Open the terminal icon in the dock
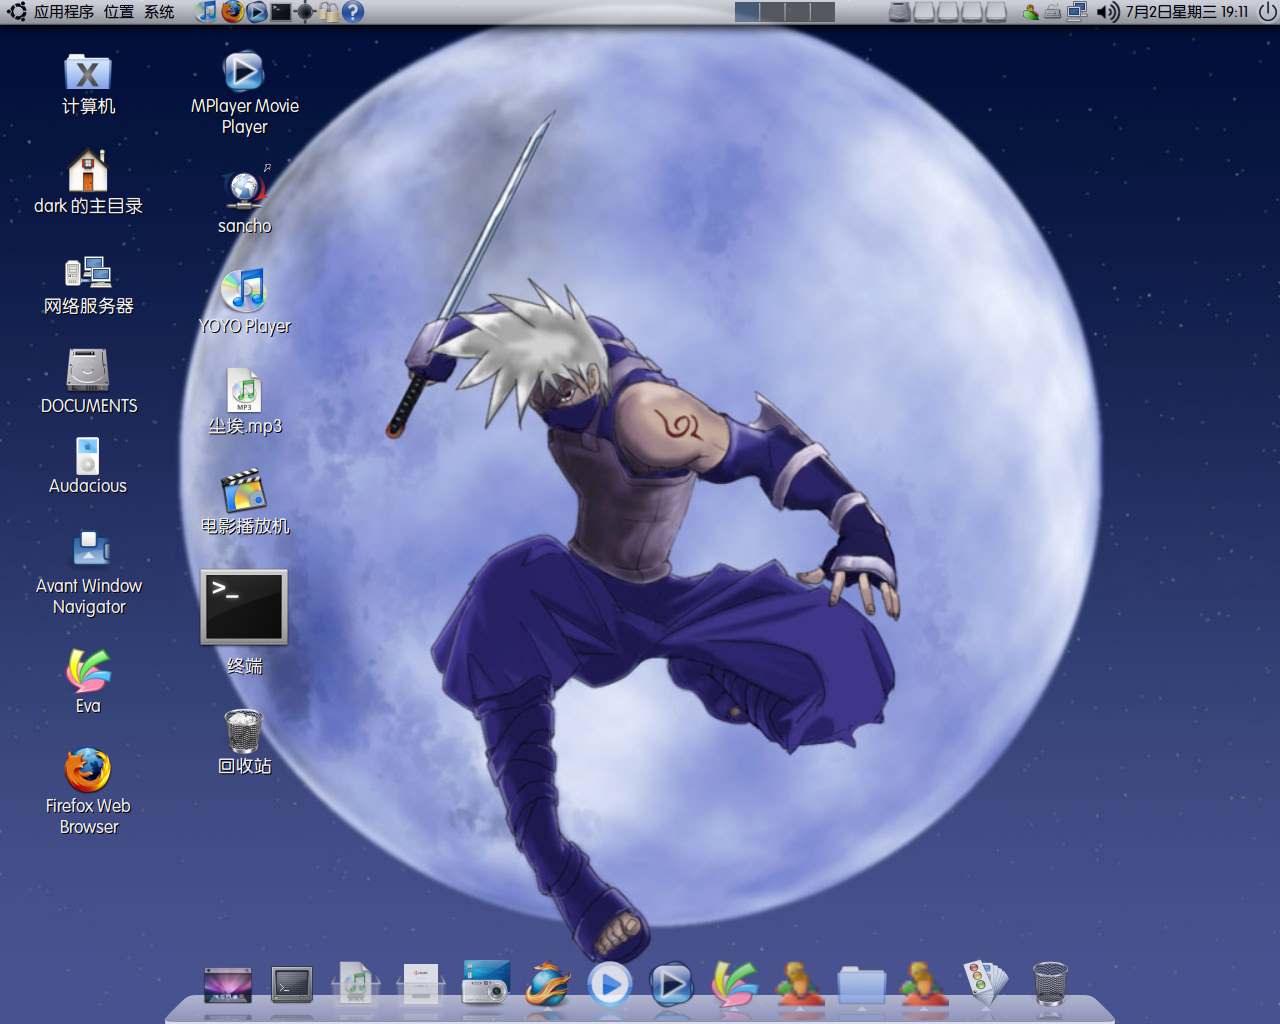 coord(292,985)
